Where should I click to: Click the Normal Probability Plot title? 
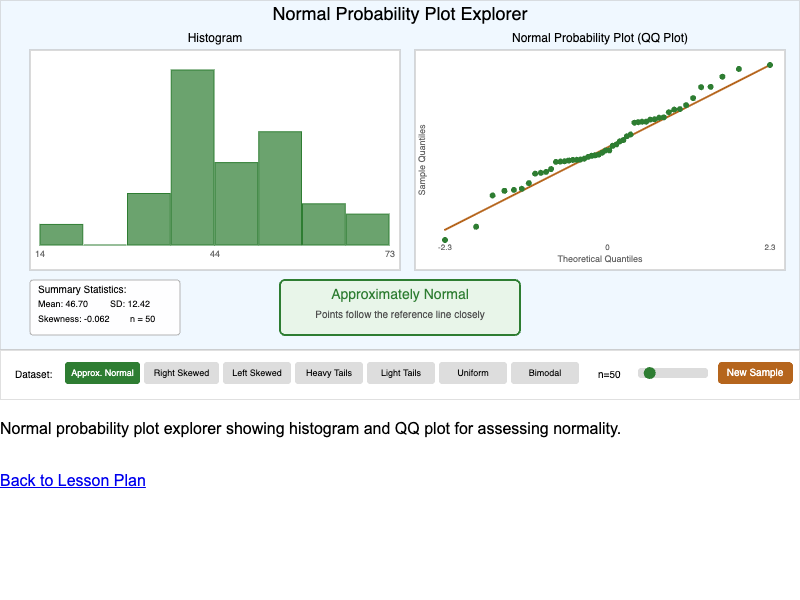[599, 38]
